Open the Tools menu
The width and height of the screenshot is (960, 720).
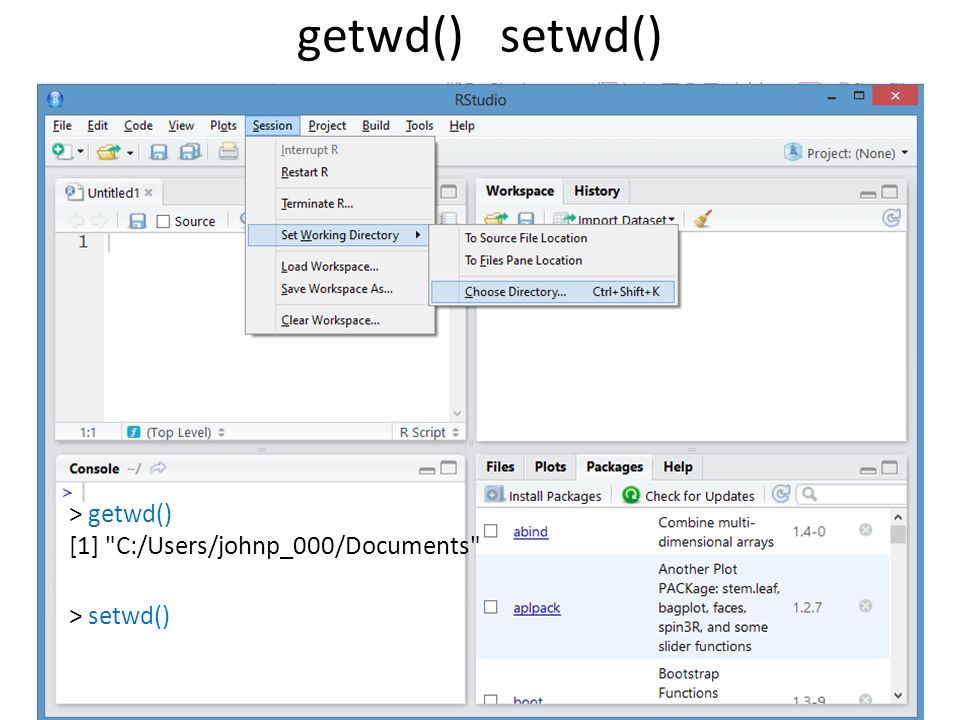point(419,126)
